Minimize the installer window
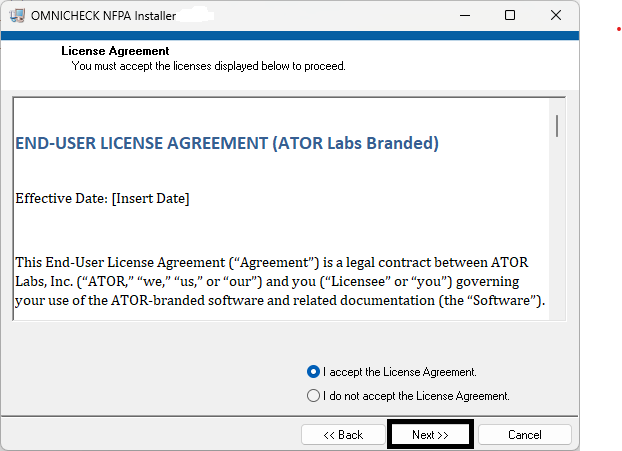Image resolution: width=622 pixels, height=451 pixels. click(x=465, y=15)
